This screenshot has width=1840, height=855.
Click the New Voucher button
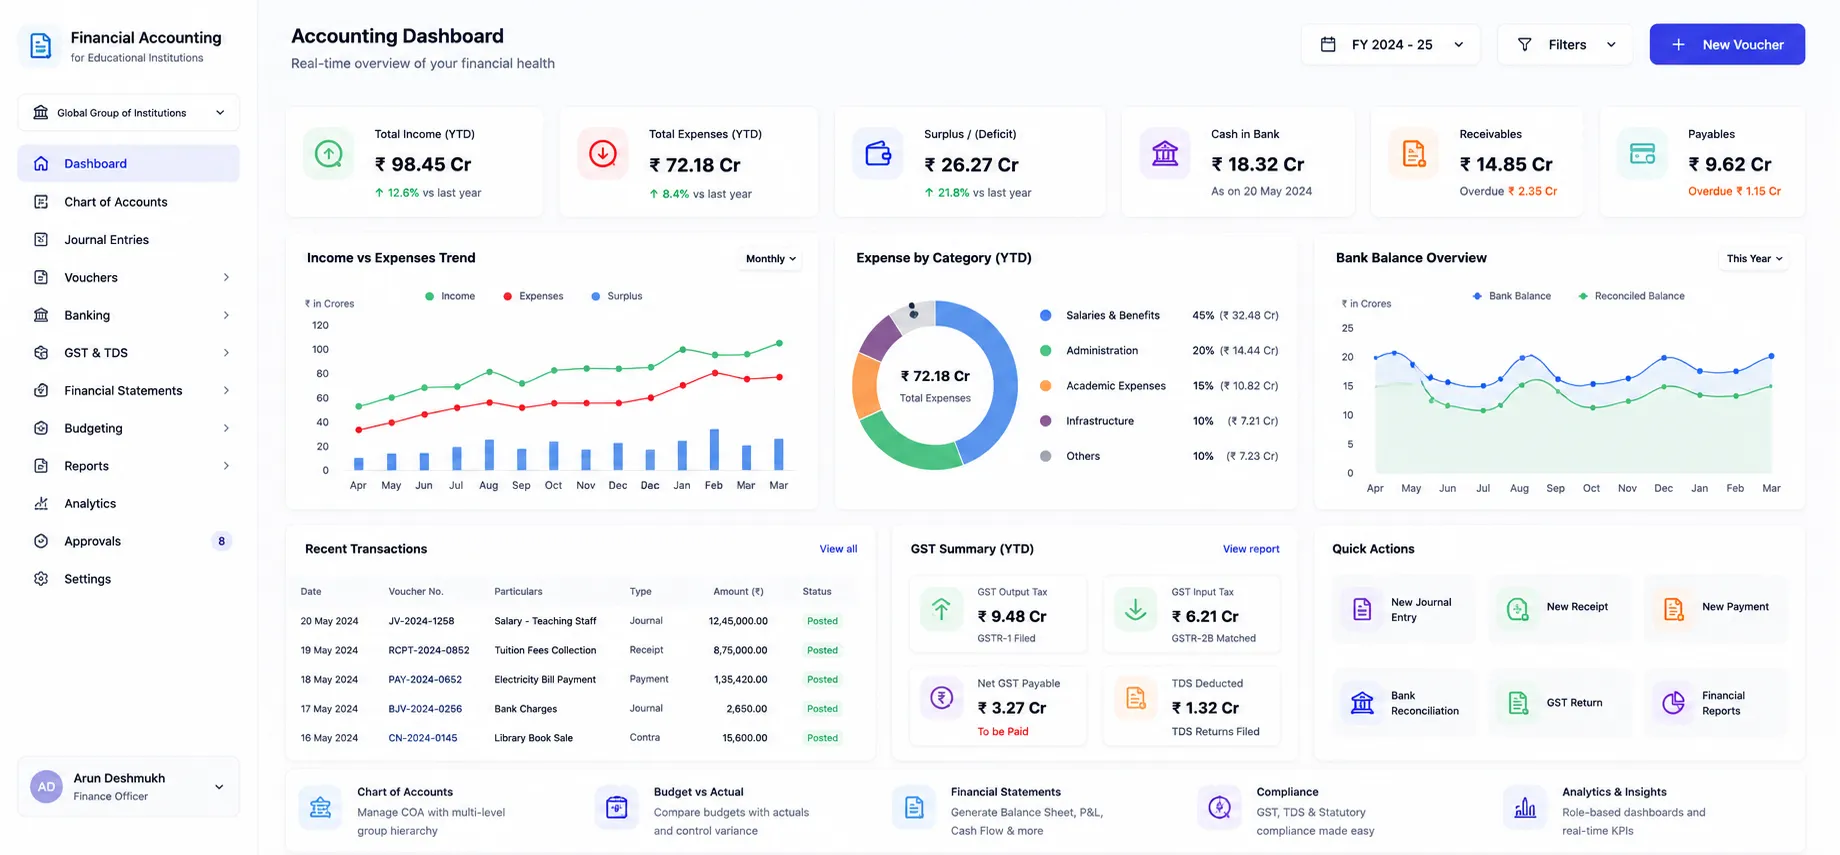1727,45
